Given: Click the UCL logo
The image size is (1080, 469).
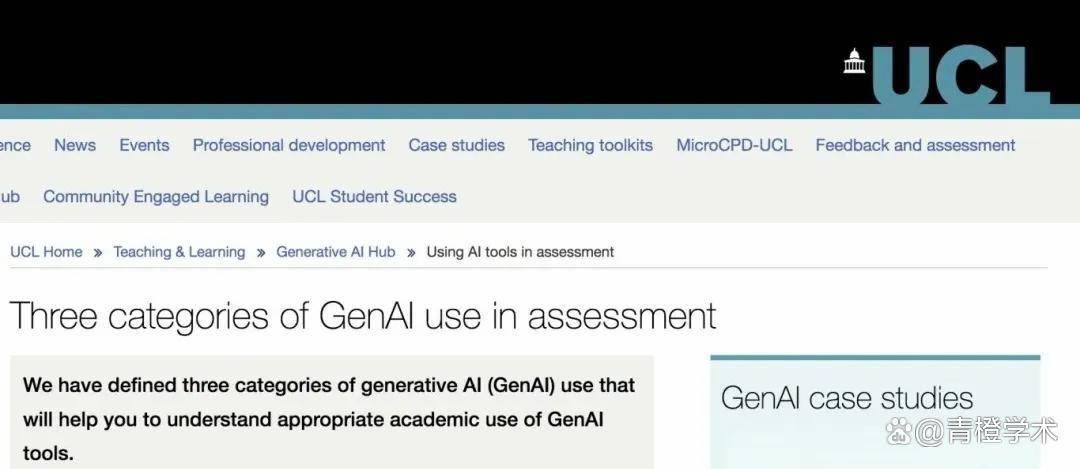Looking at the screenshot, I should (947, 77).
